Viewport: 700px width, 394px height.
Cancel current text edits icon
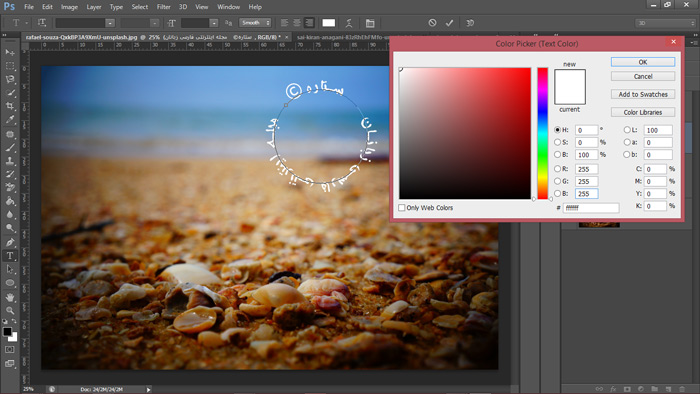(x=432, y=23)
